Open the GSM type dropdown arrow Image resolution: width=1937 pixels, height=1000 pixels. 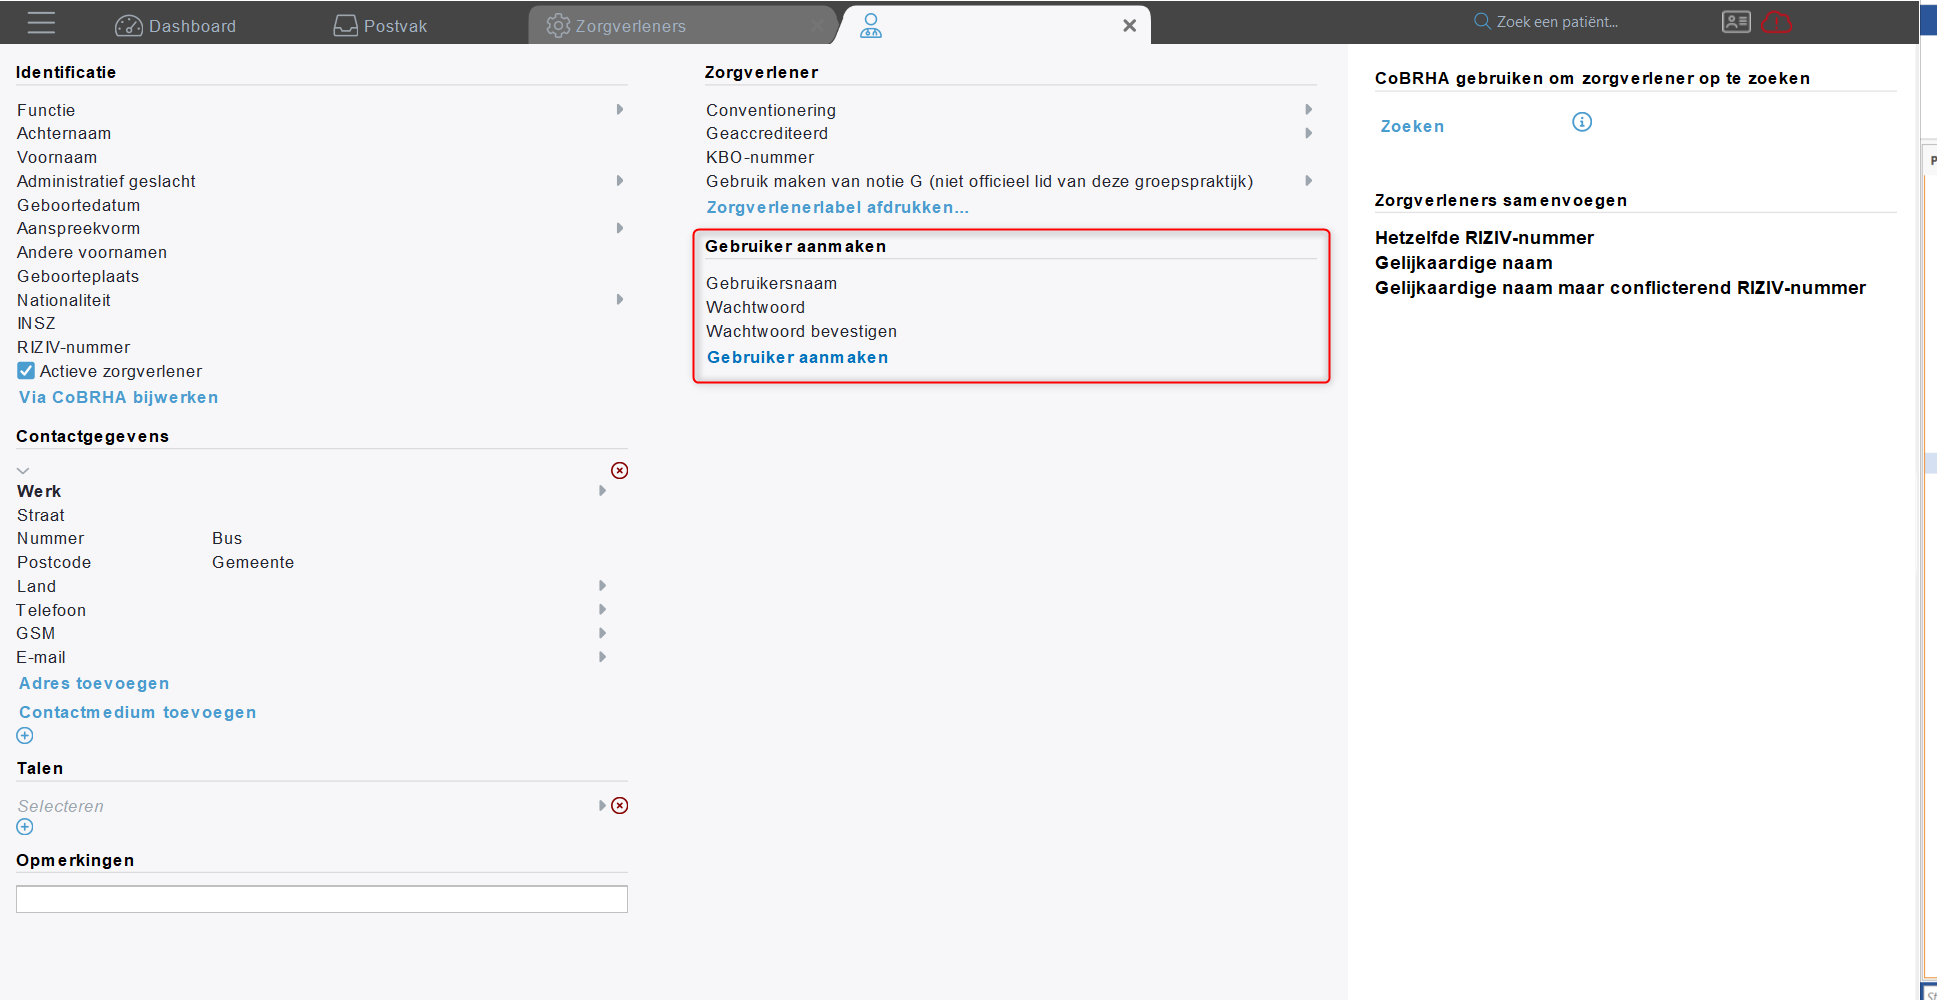click(x=602, y=633)
